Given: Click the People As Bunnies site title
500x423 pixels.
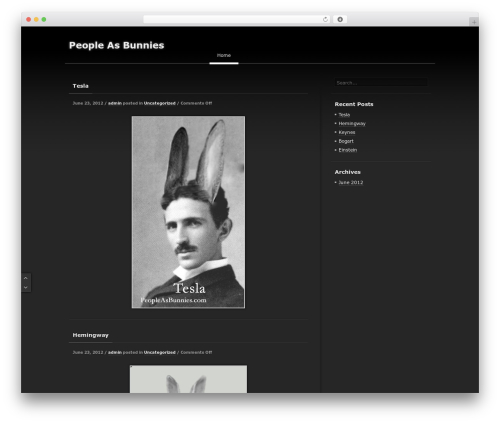Looking at the screenshot, I should pyautogui.click(x=116, y=45).
